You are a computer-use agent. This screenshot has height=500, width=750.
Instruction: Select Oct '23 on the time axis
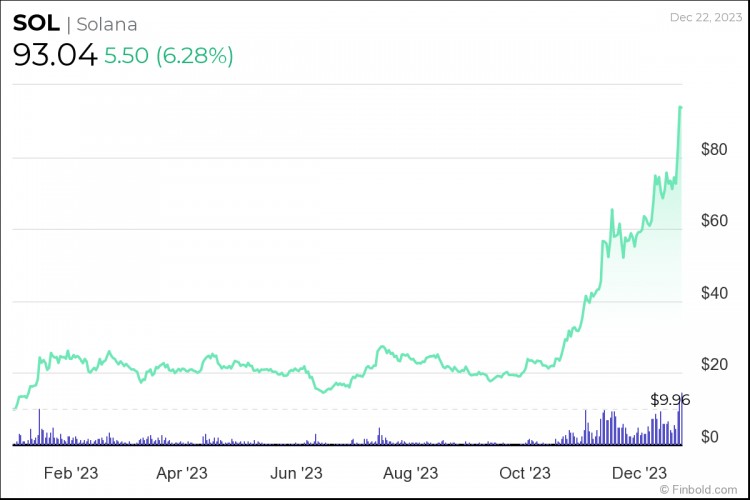pyautogui.click(x=526, y=472)
